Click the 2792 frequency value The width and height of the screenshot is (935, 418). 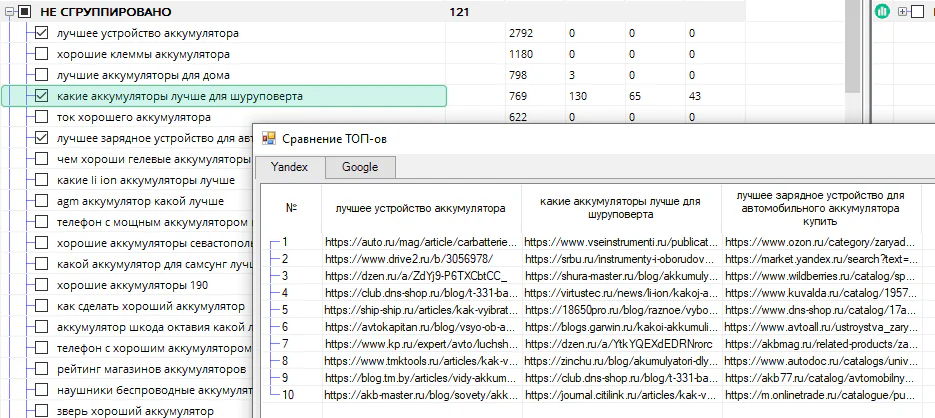point(521,33)
